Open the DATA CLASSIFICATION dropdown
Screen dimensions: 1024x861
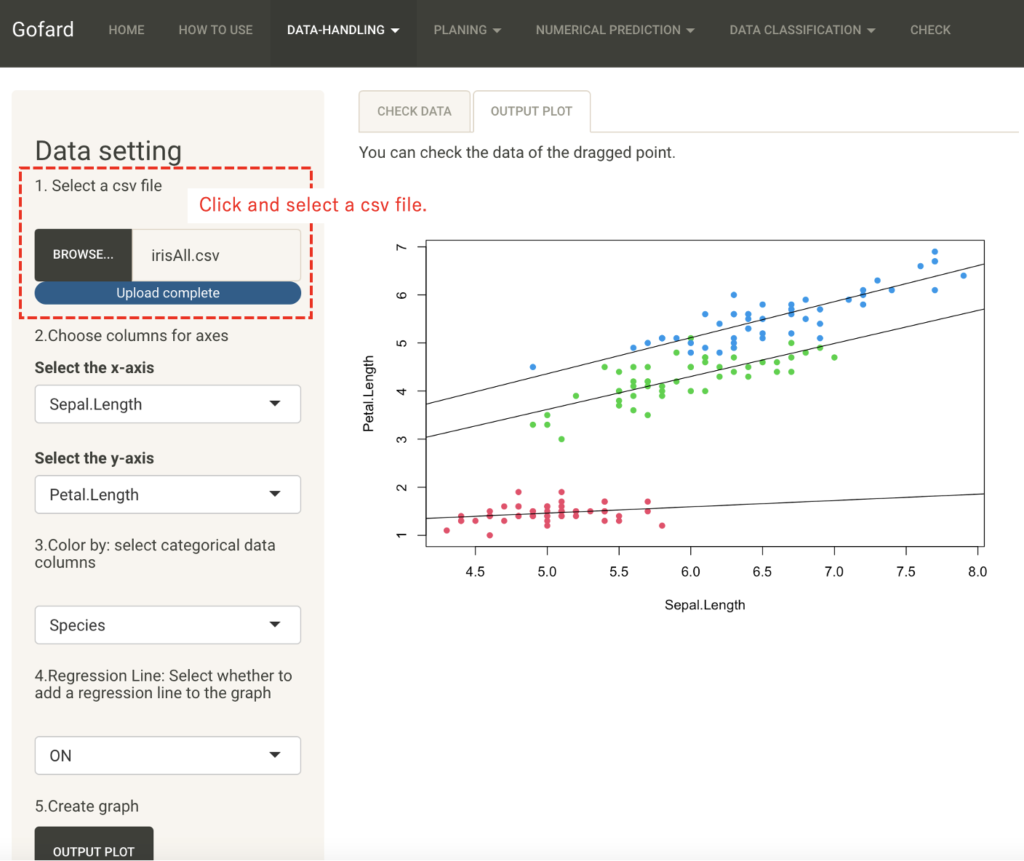(802, 30)
